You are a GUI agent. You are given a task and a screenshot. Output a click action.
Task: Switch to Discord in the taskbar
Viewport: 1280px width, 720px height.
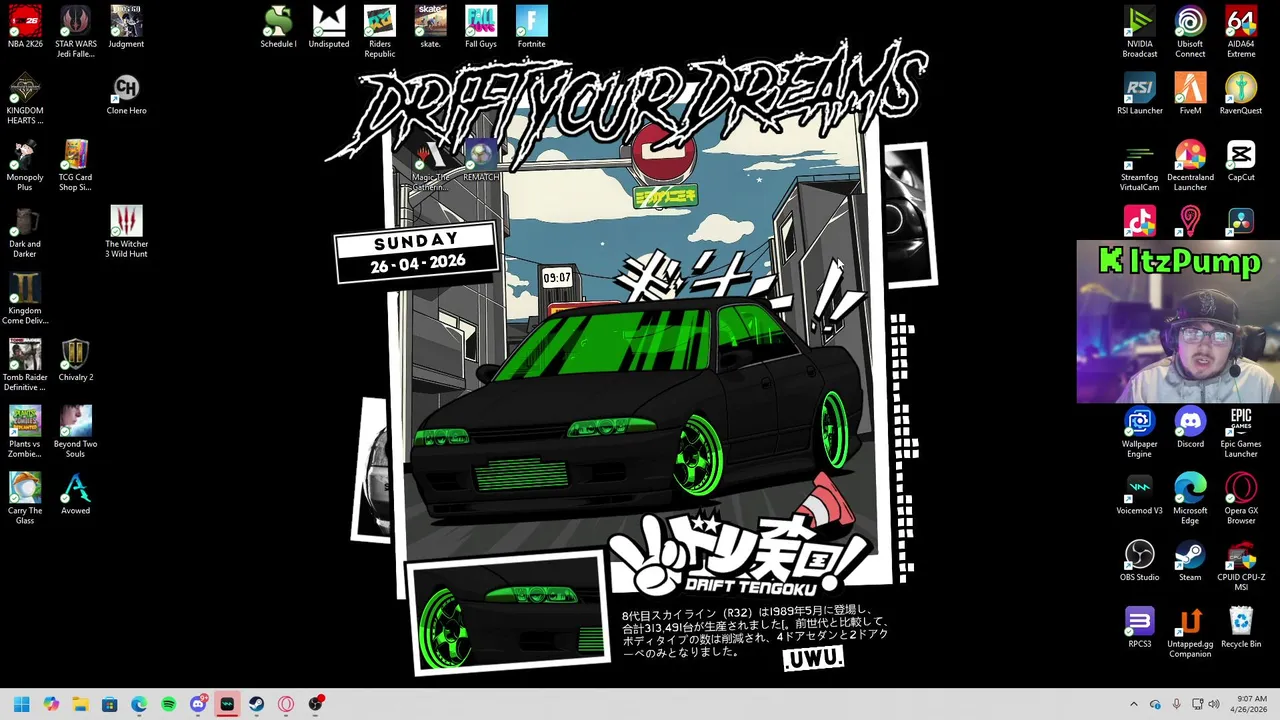(198, 704)
